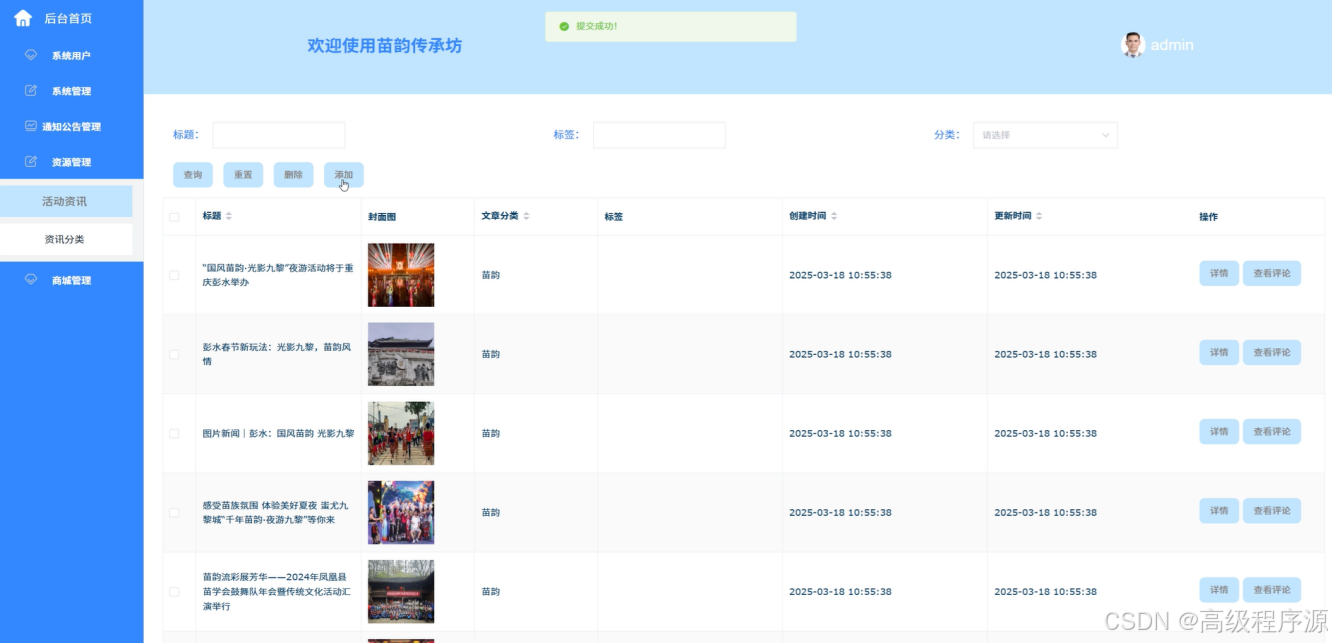1332x643 pixels.
Task: Click the 提交成功! notification text
Action: (x=597, y=26)
